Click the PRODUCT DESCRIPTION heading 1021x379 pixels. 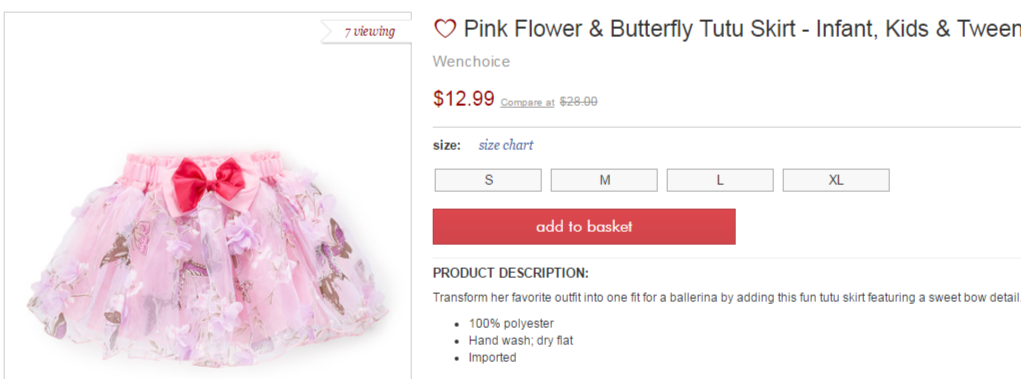tap(510, 273)
